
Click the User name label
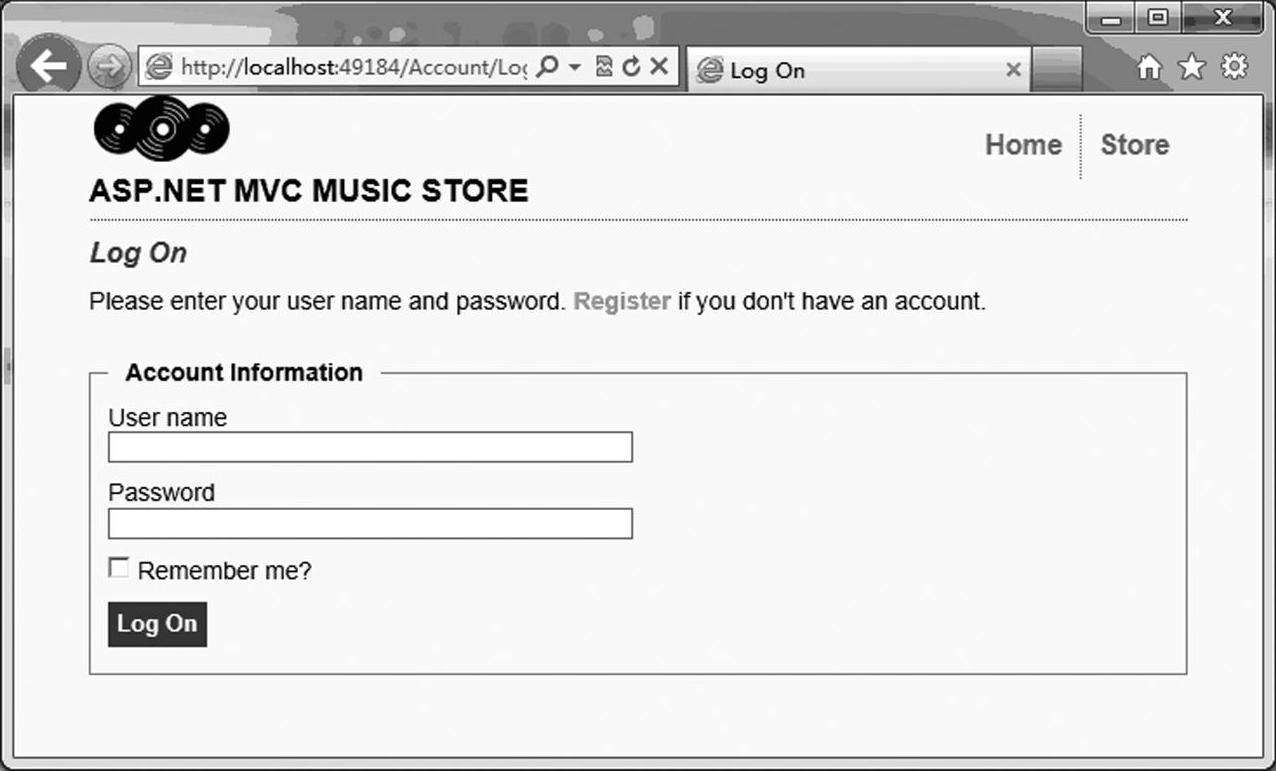tap(167, 418)
